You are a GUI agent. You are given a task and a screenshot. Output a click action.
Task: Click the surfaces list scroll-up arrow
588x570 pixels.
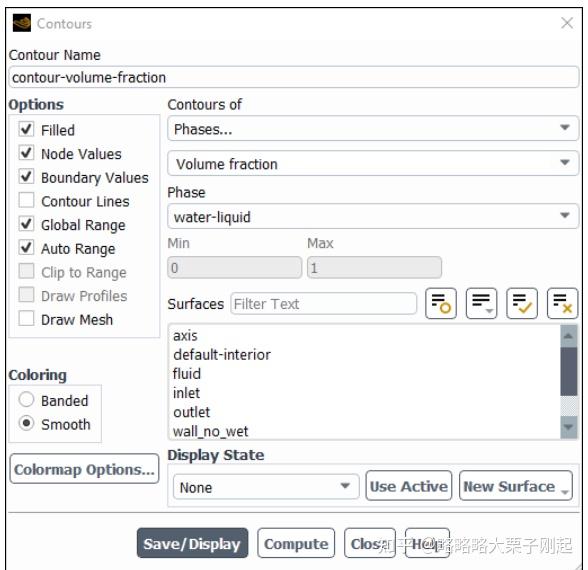568,336
